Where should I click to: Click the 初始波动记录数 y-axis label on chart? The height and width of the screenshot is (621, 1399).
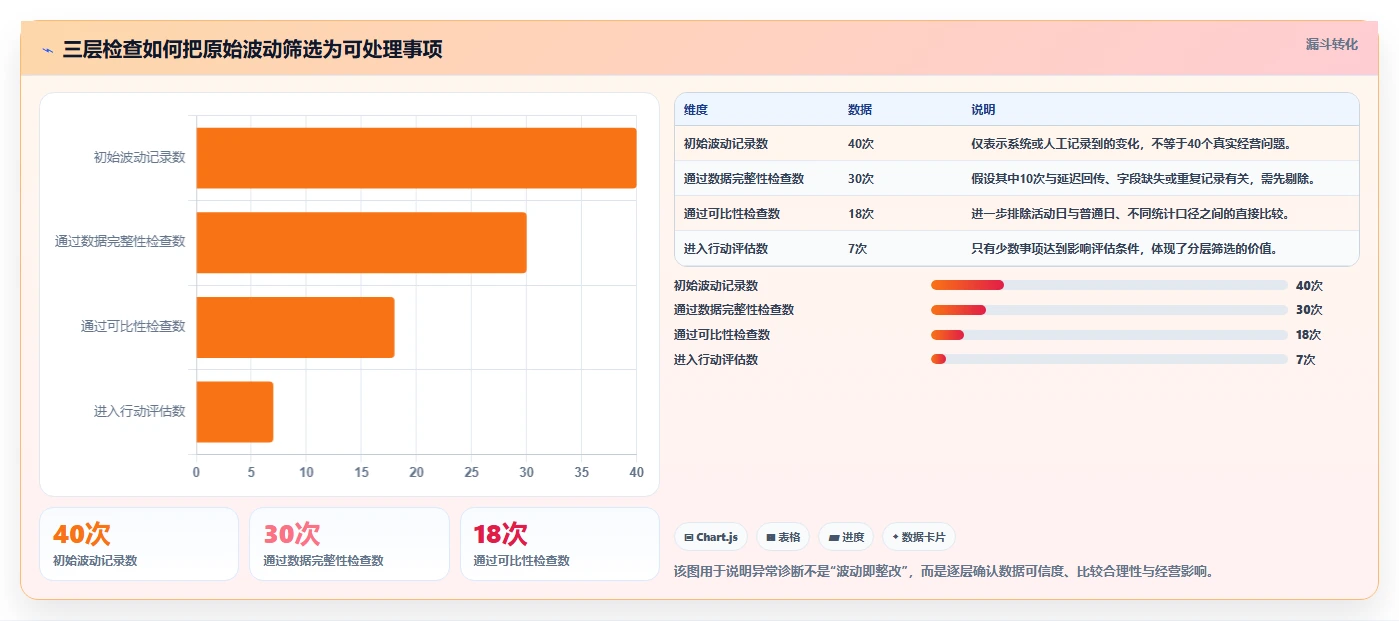[139, 158]
